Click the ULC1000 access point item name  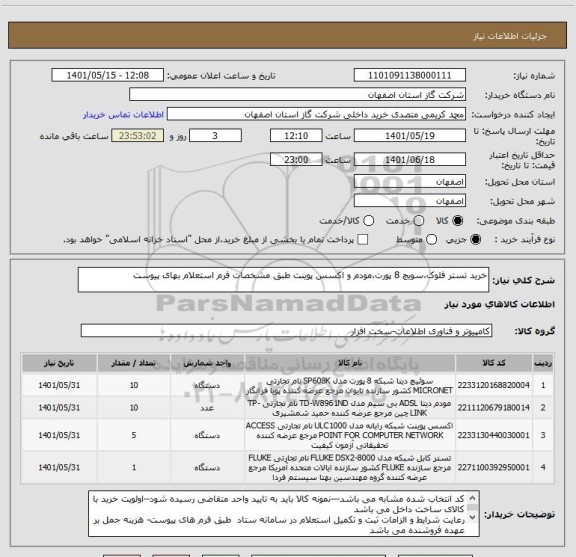(350, 435)
